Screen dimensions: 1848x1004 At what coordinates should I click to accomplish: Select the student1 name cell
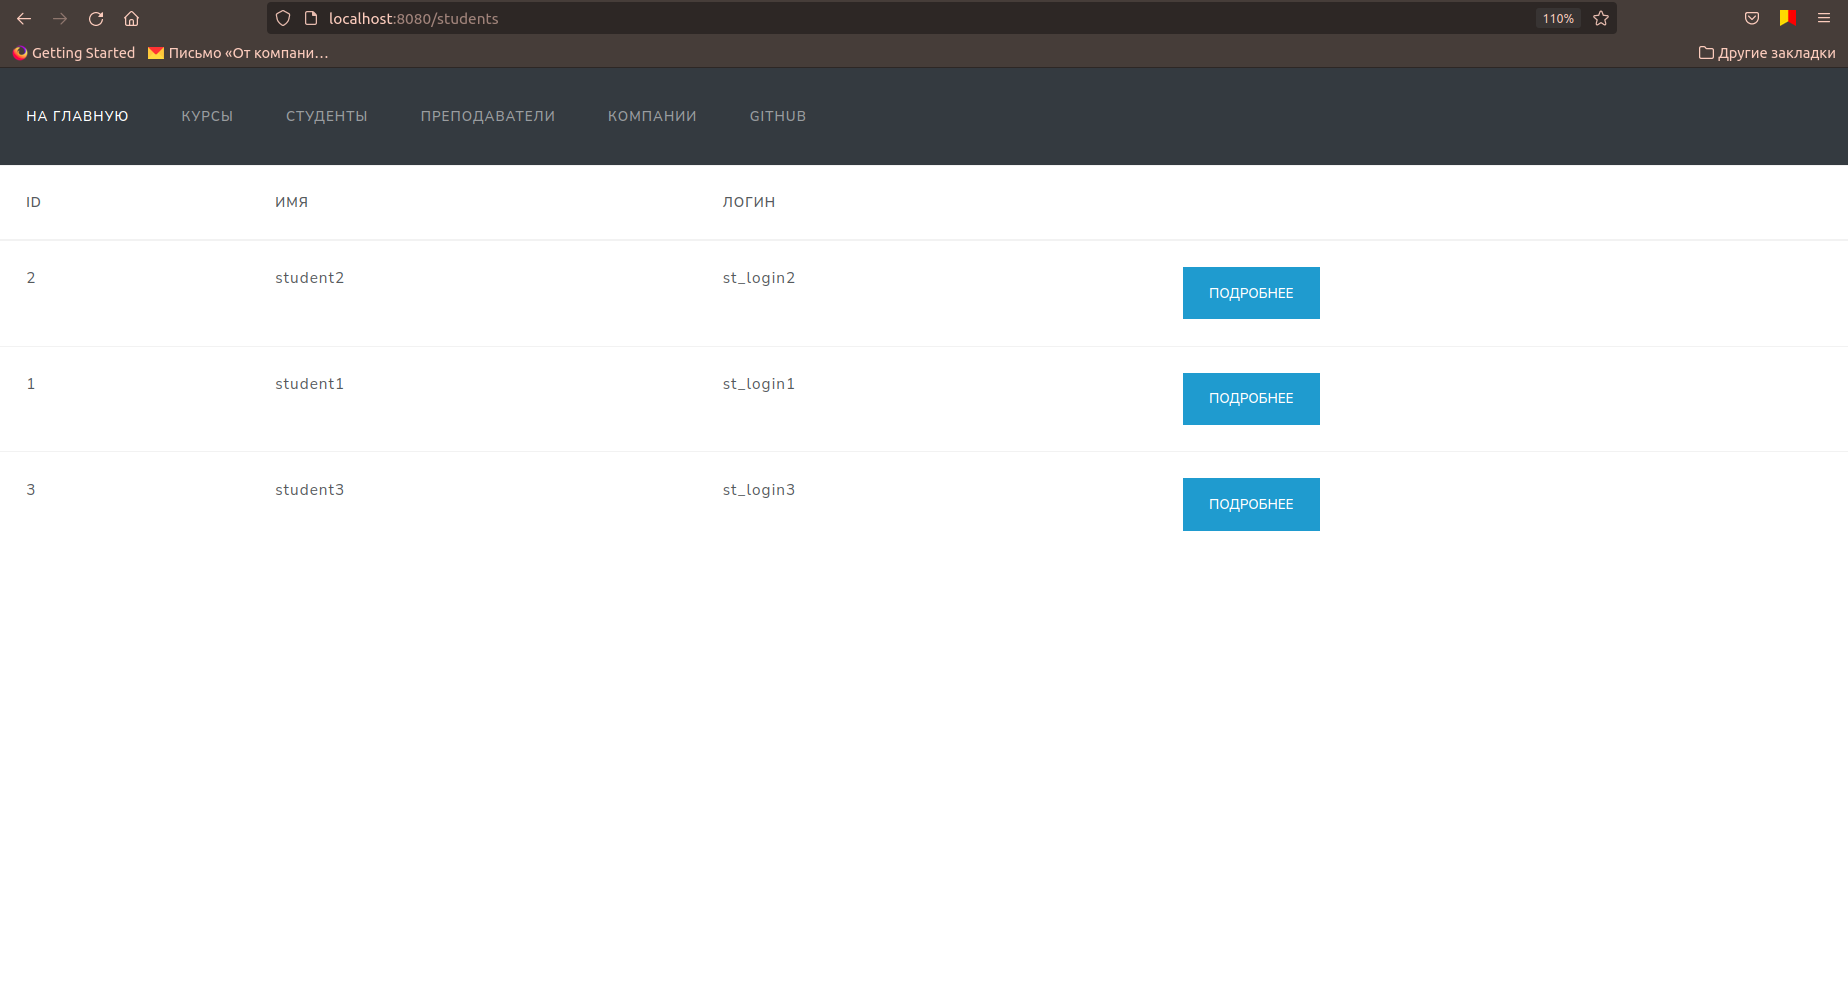(x=310, y=384)
